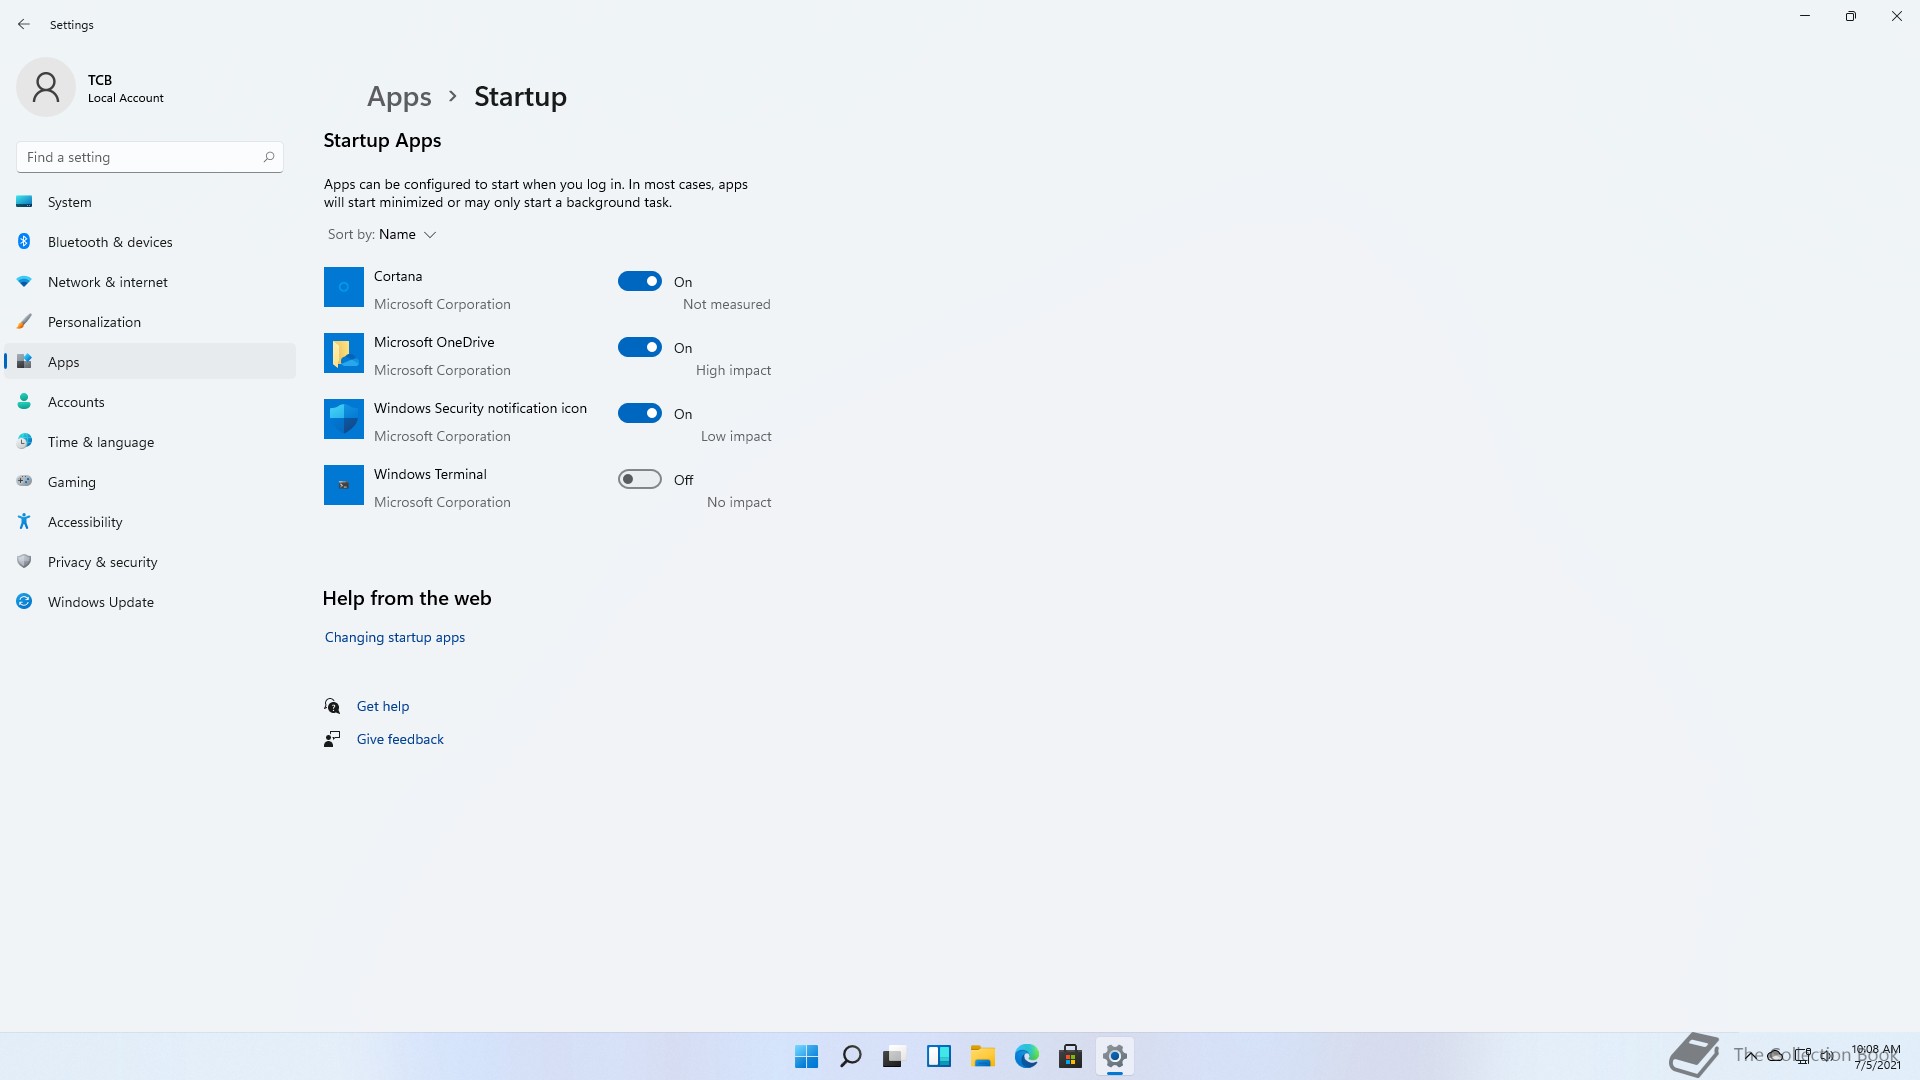Click the Find a setting search box
The height and width of the screenshot is (1080, 1920).
click(x=140, y=157)
